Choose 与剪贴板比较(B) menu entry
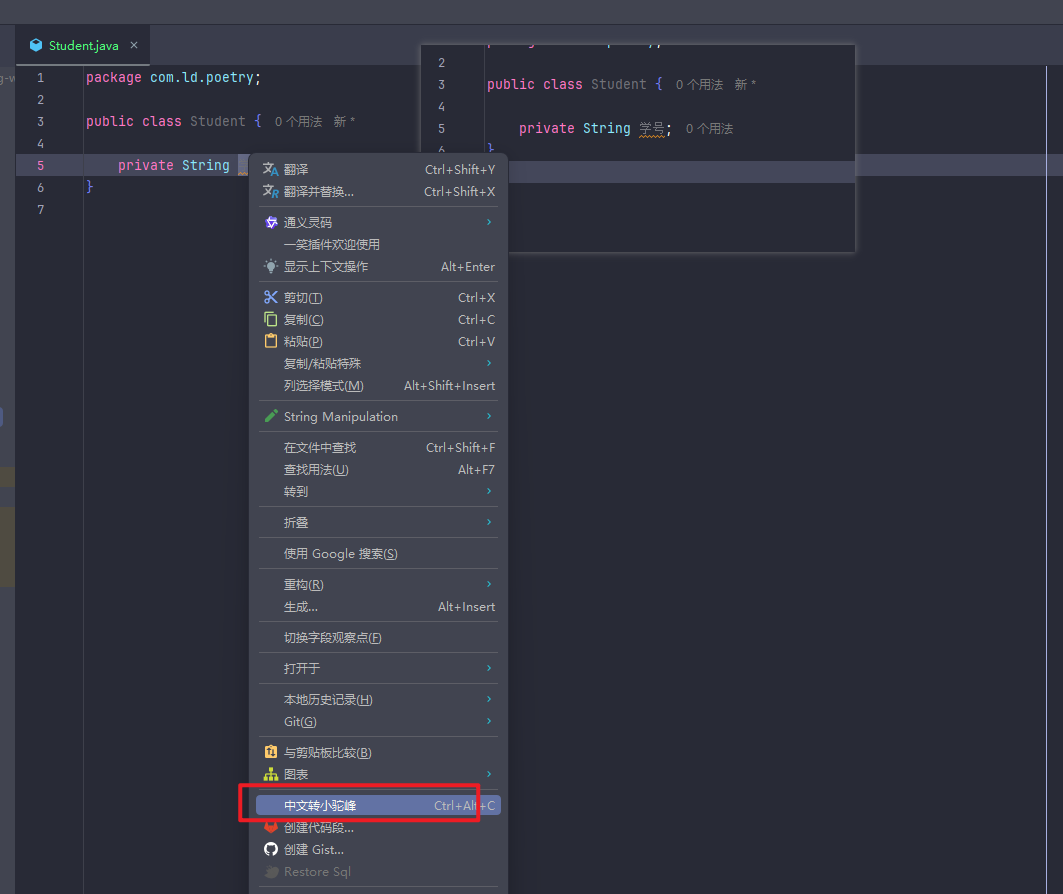 tap(378, 752)
